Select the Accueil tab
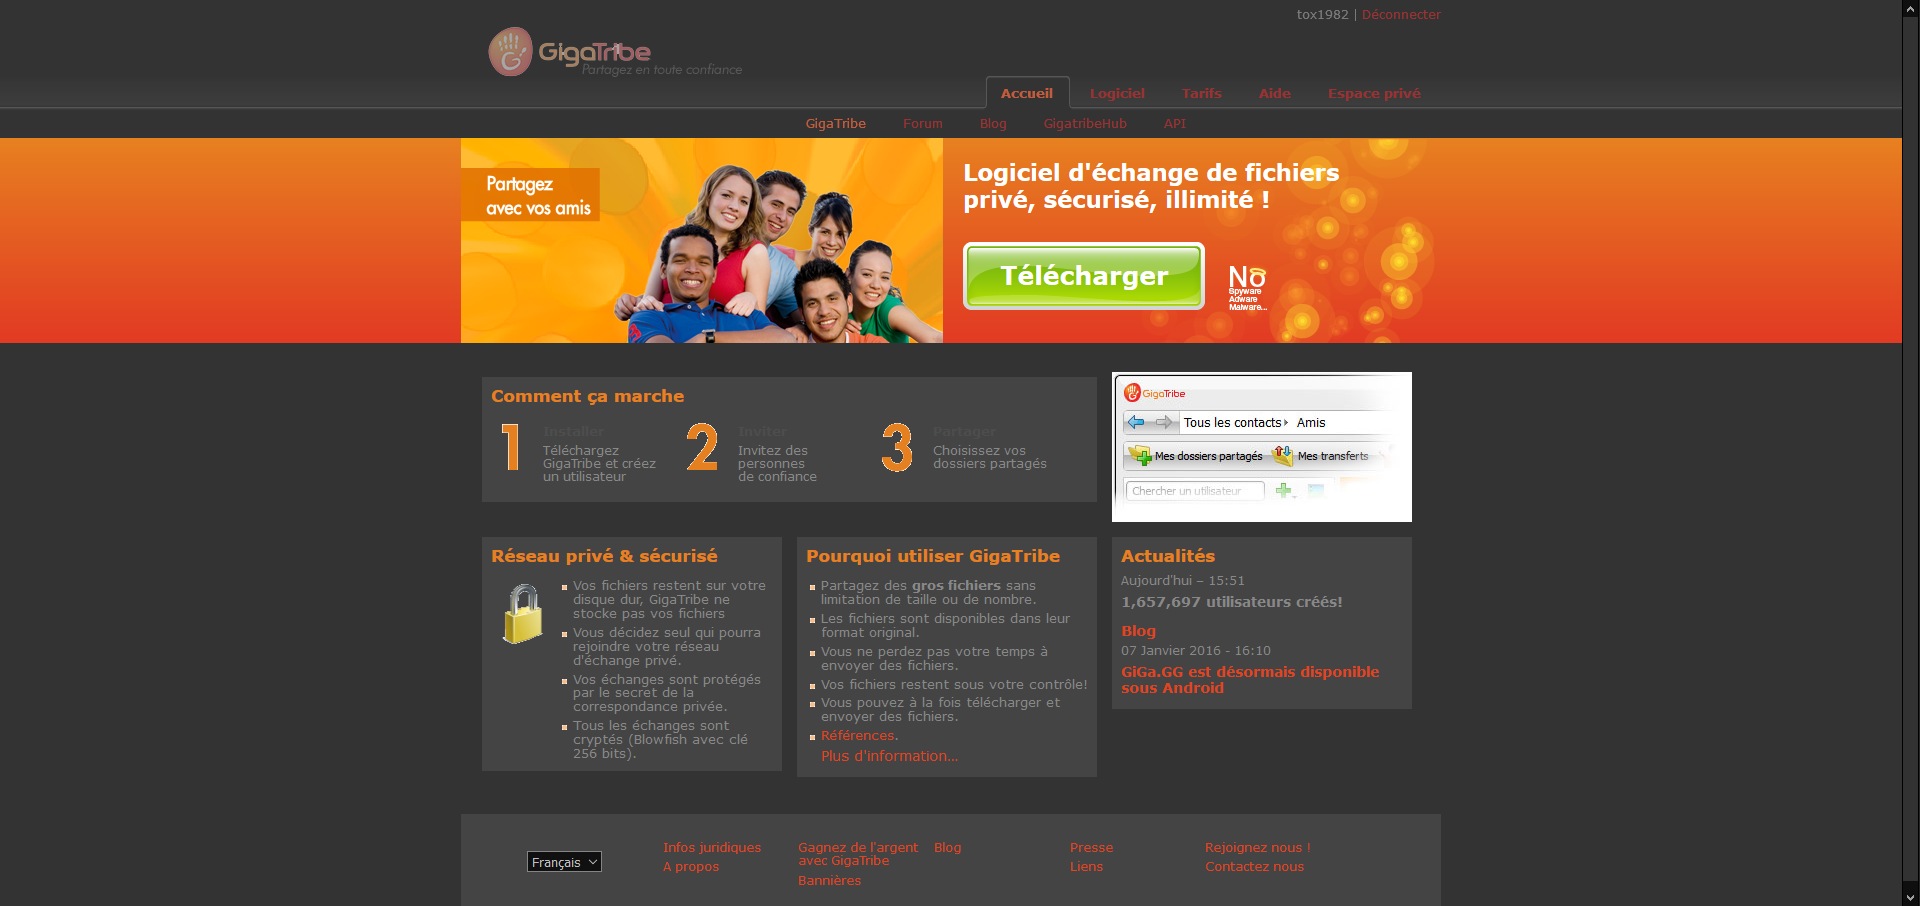This screenshot has width=1920, height=906. 1027,93
